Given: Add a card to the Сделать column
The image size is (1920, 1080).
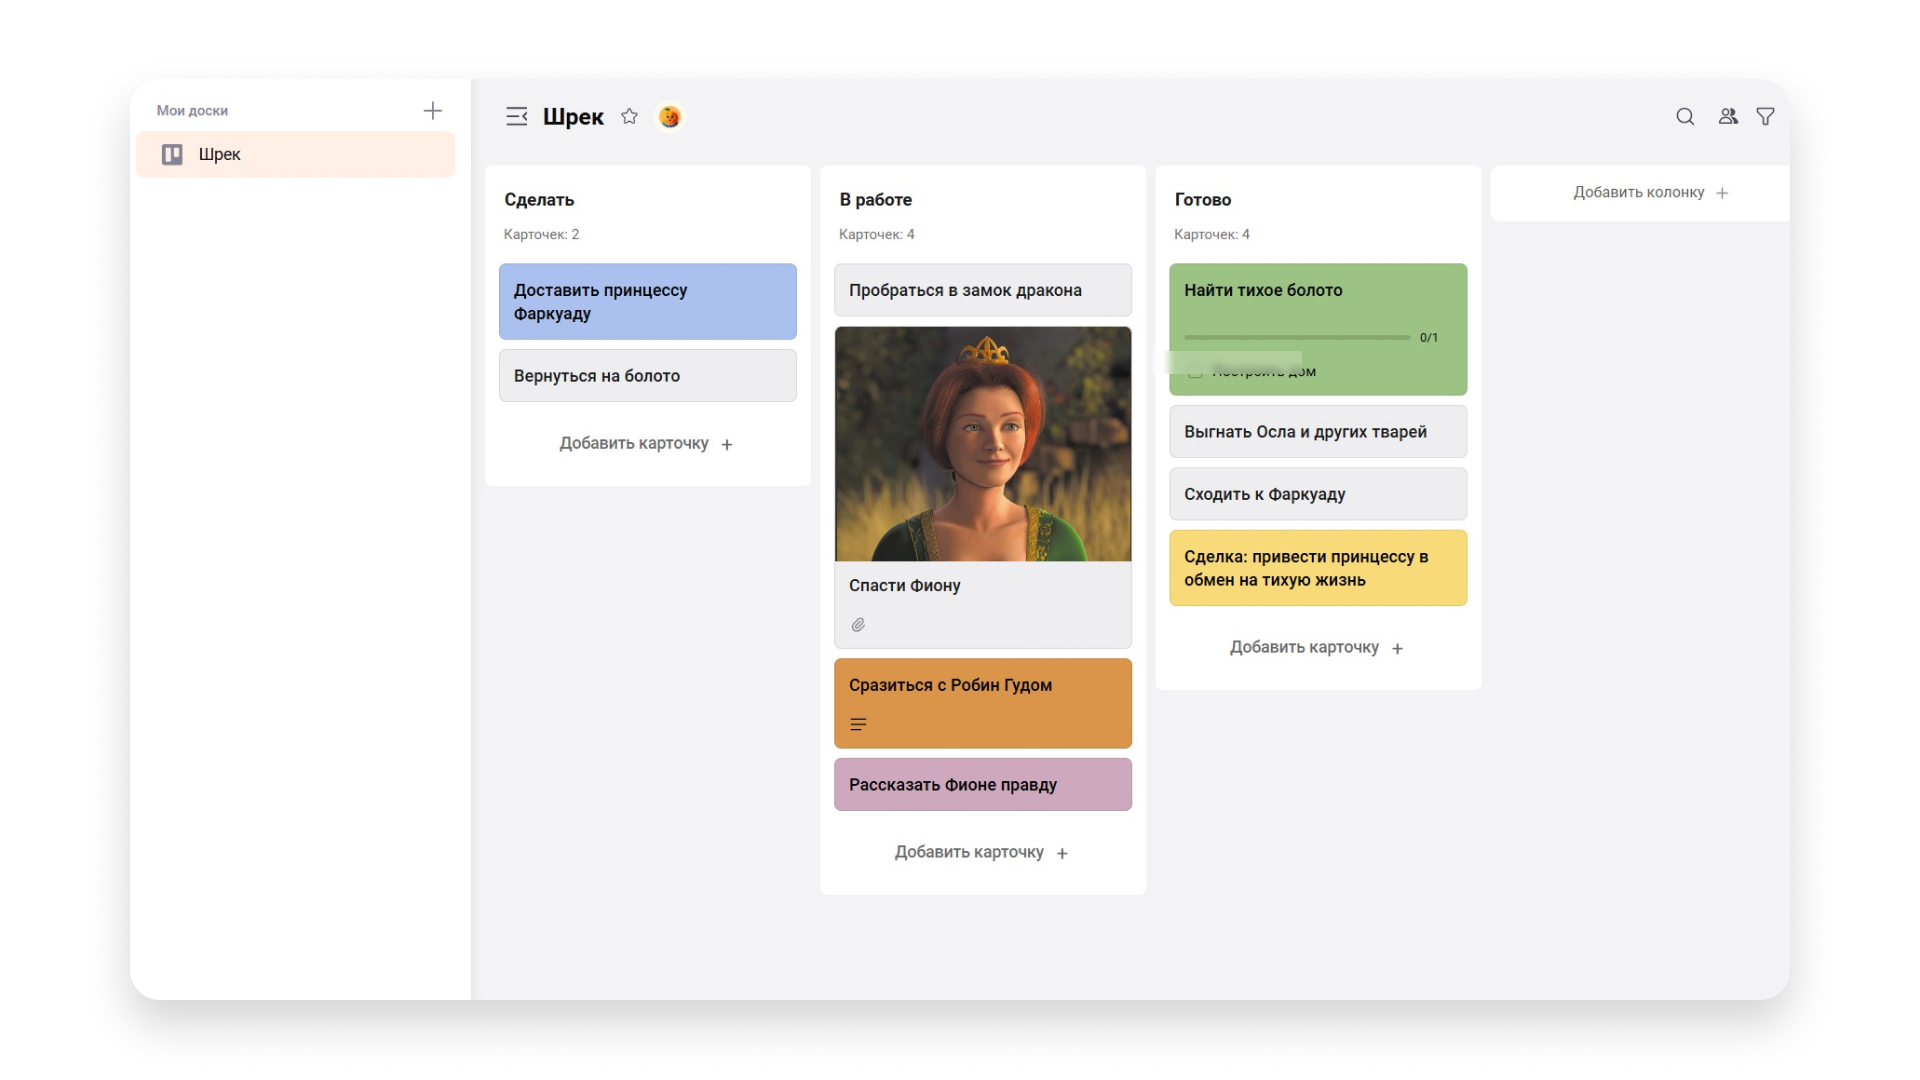Looking at the screenshot, I should pos(647,444).
